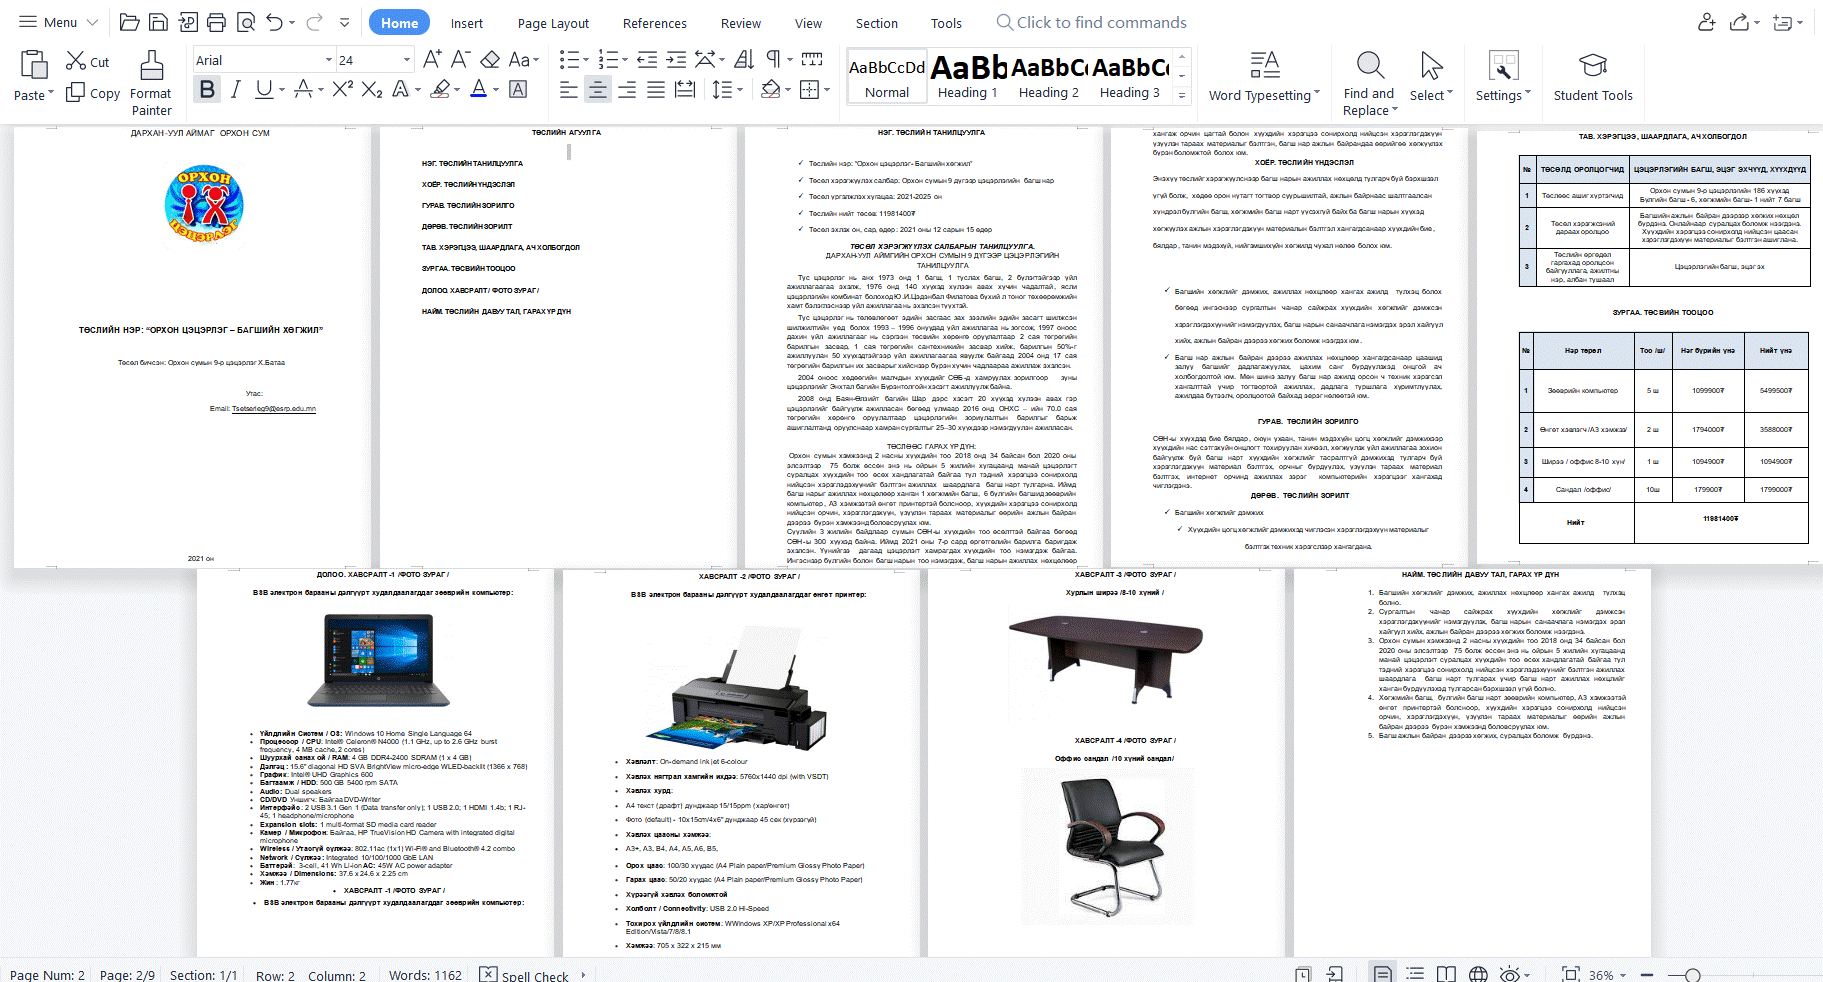Screen dimensions: 1823x982
Task: Decrease paragraph indent
Action: click(647, 59)
